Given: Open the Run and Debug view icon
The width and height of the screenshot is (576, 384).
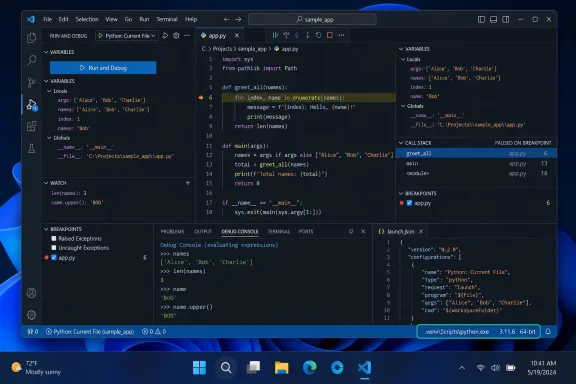Looking at the screenshot, I should tap(32, 105).
